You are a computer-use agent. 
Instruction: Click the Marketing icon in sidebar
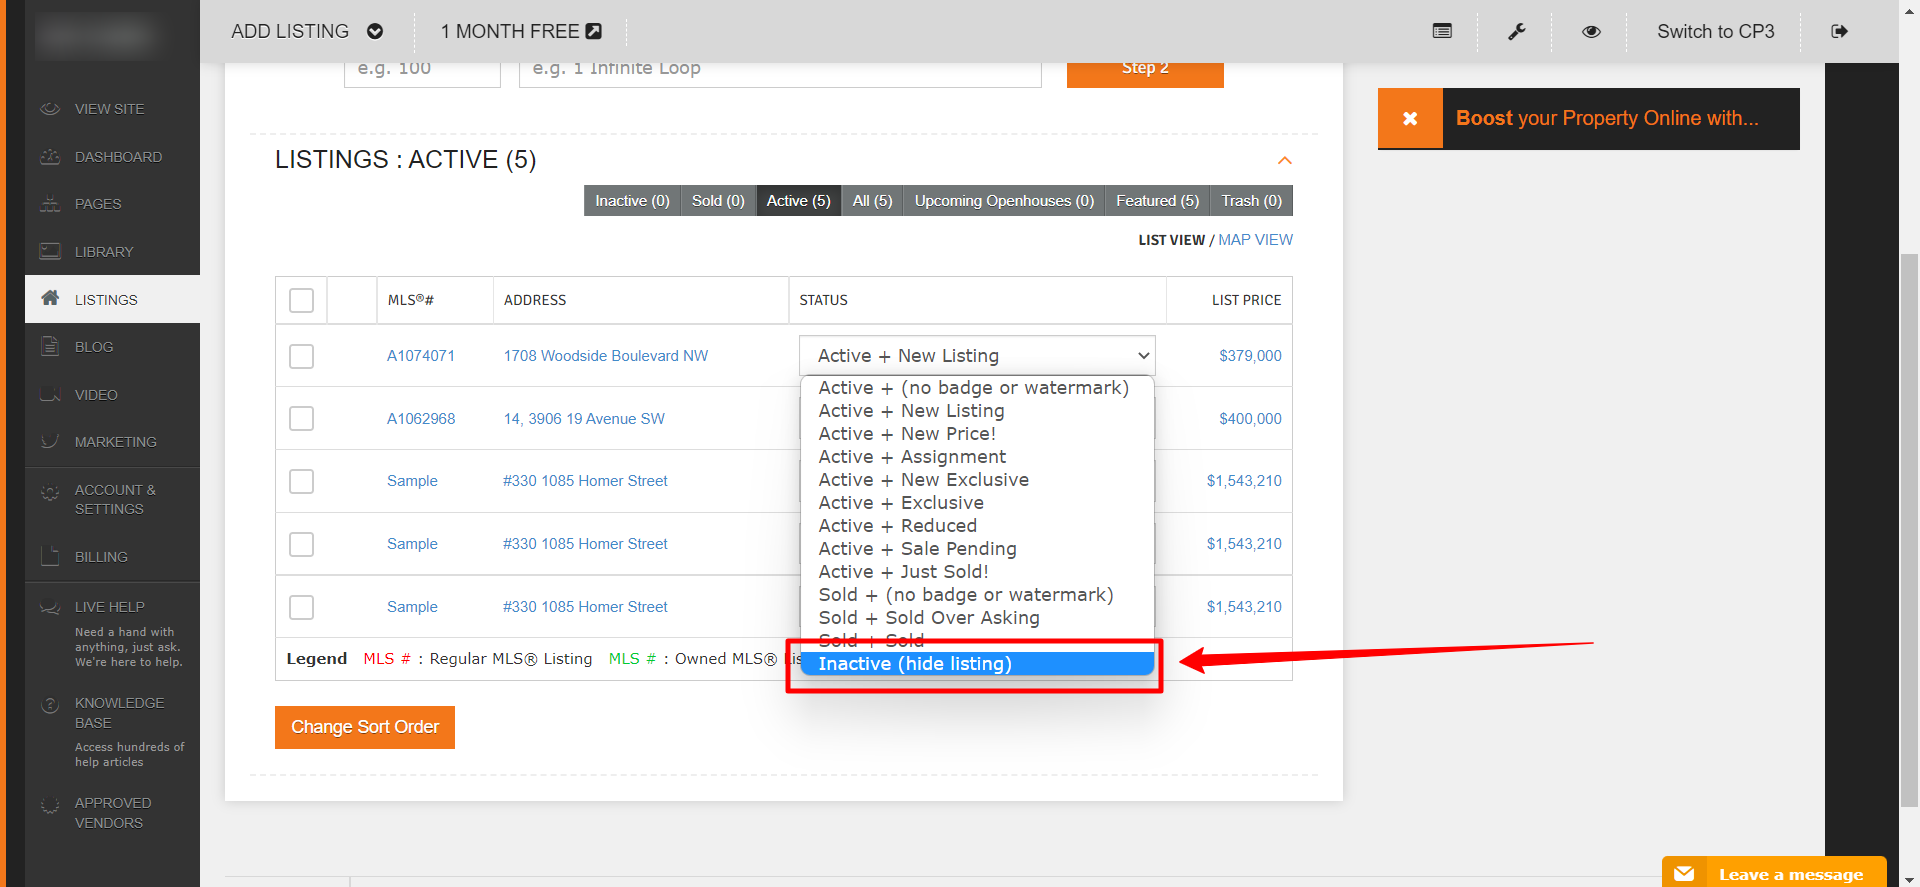coord(50,442)
